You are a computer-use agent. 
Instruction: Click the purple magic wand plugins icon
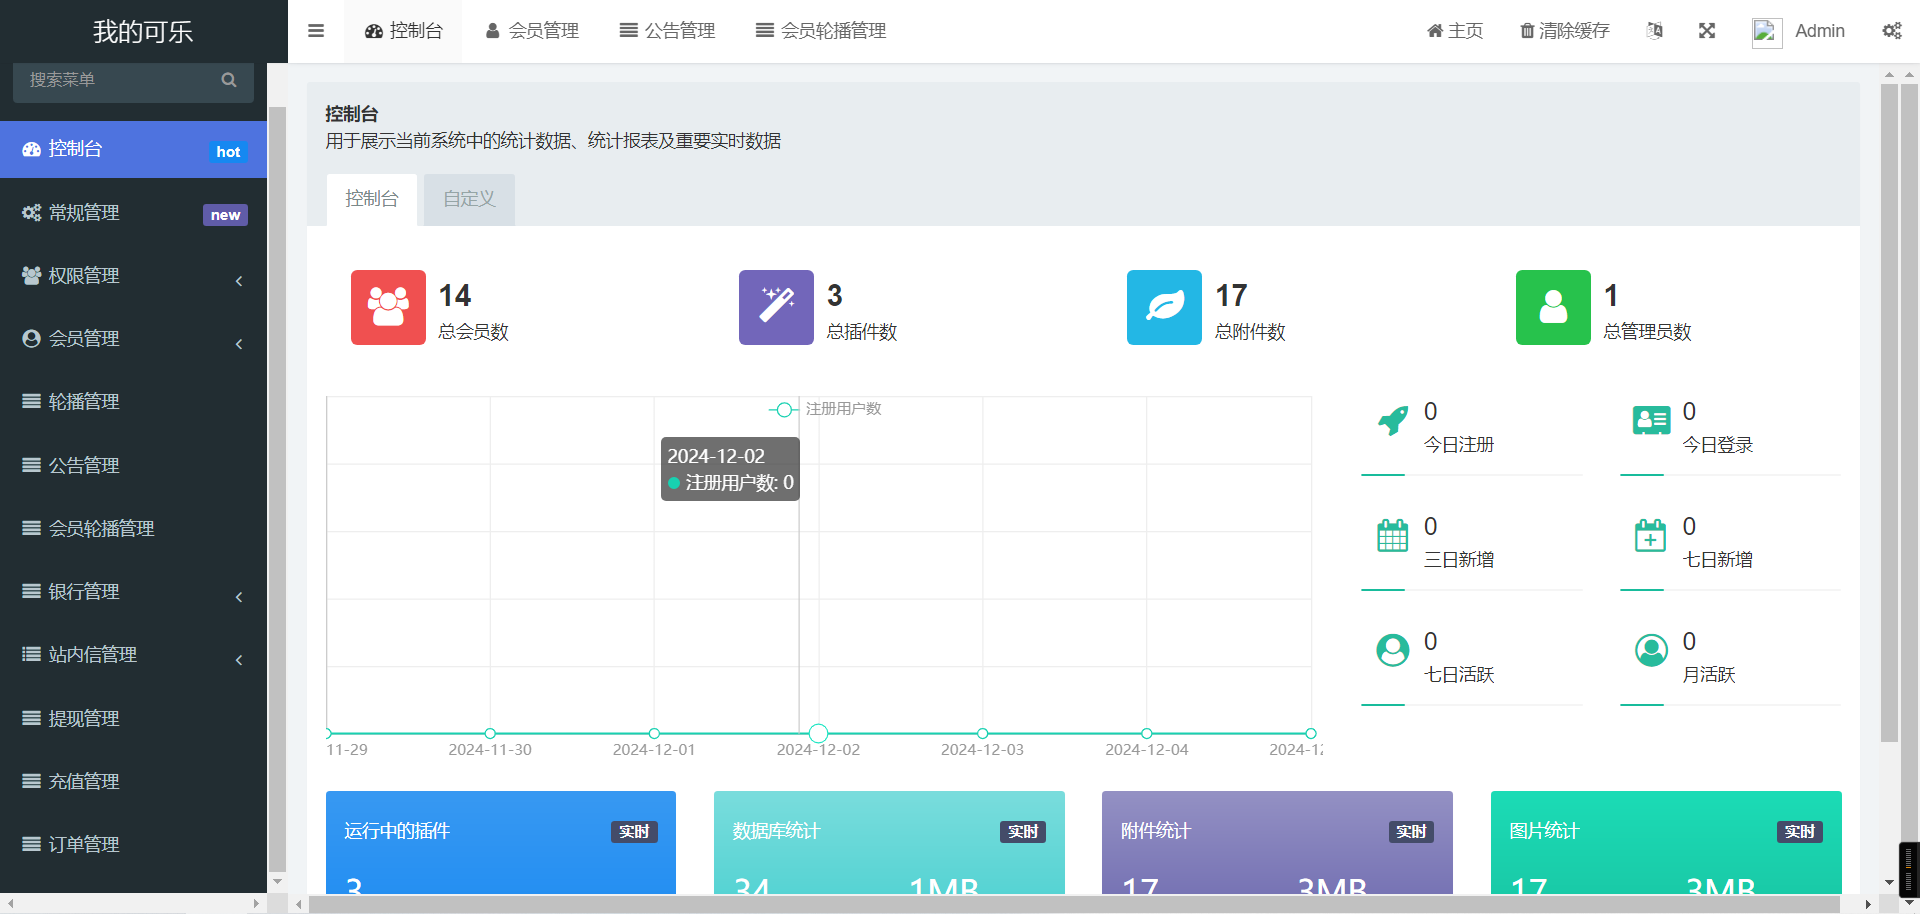(776, 307)
